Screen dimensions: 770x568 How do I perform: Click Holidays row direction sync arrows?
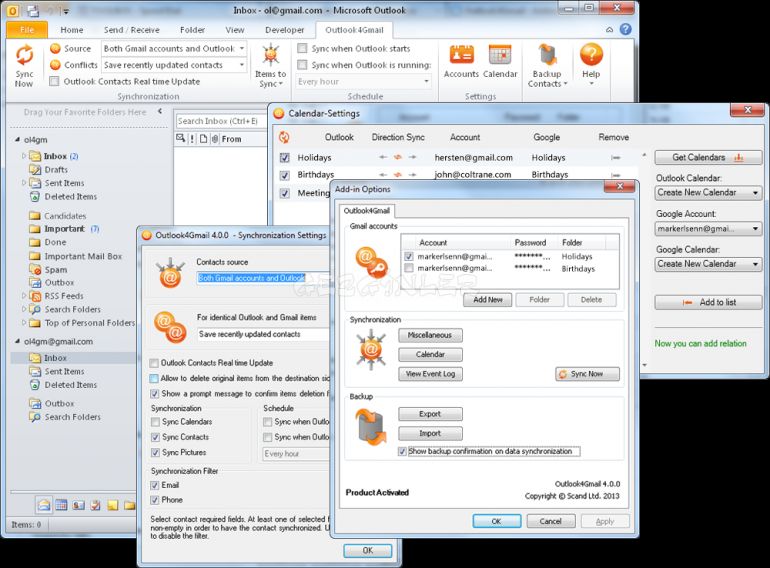click(x=398, y=157)
